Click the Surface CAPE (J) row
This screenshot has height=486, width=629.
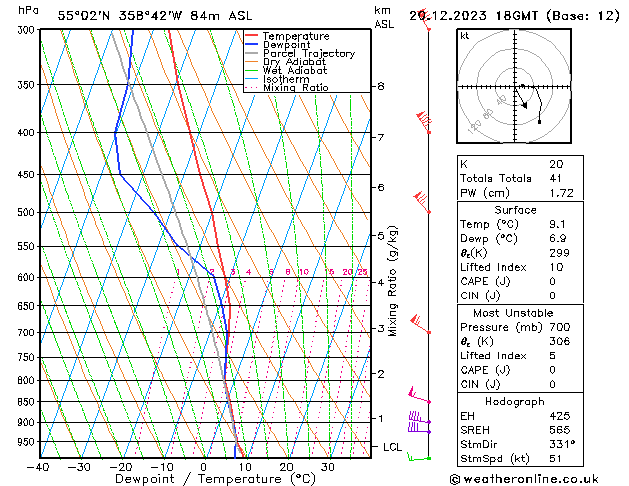pyautogui.click(x=520, y=281)
